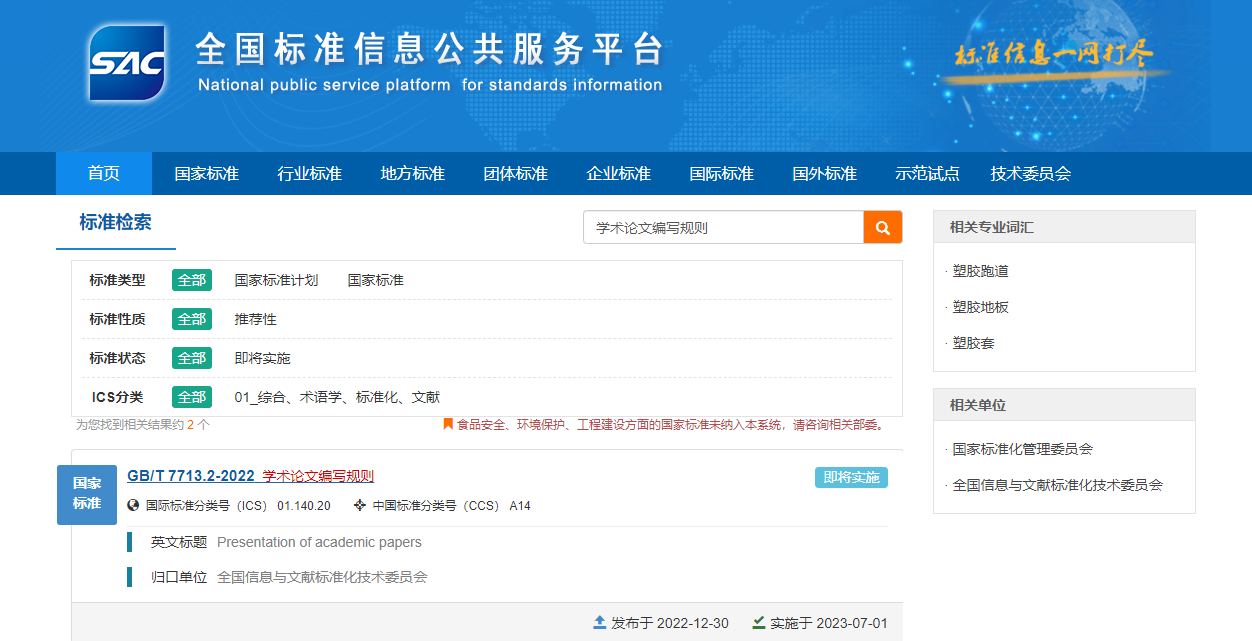Click the upload icon beside 发布于
This screenshot has height=641, width=1252.
600,622
